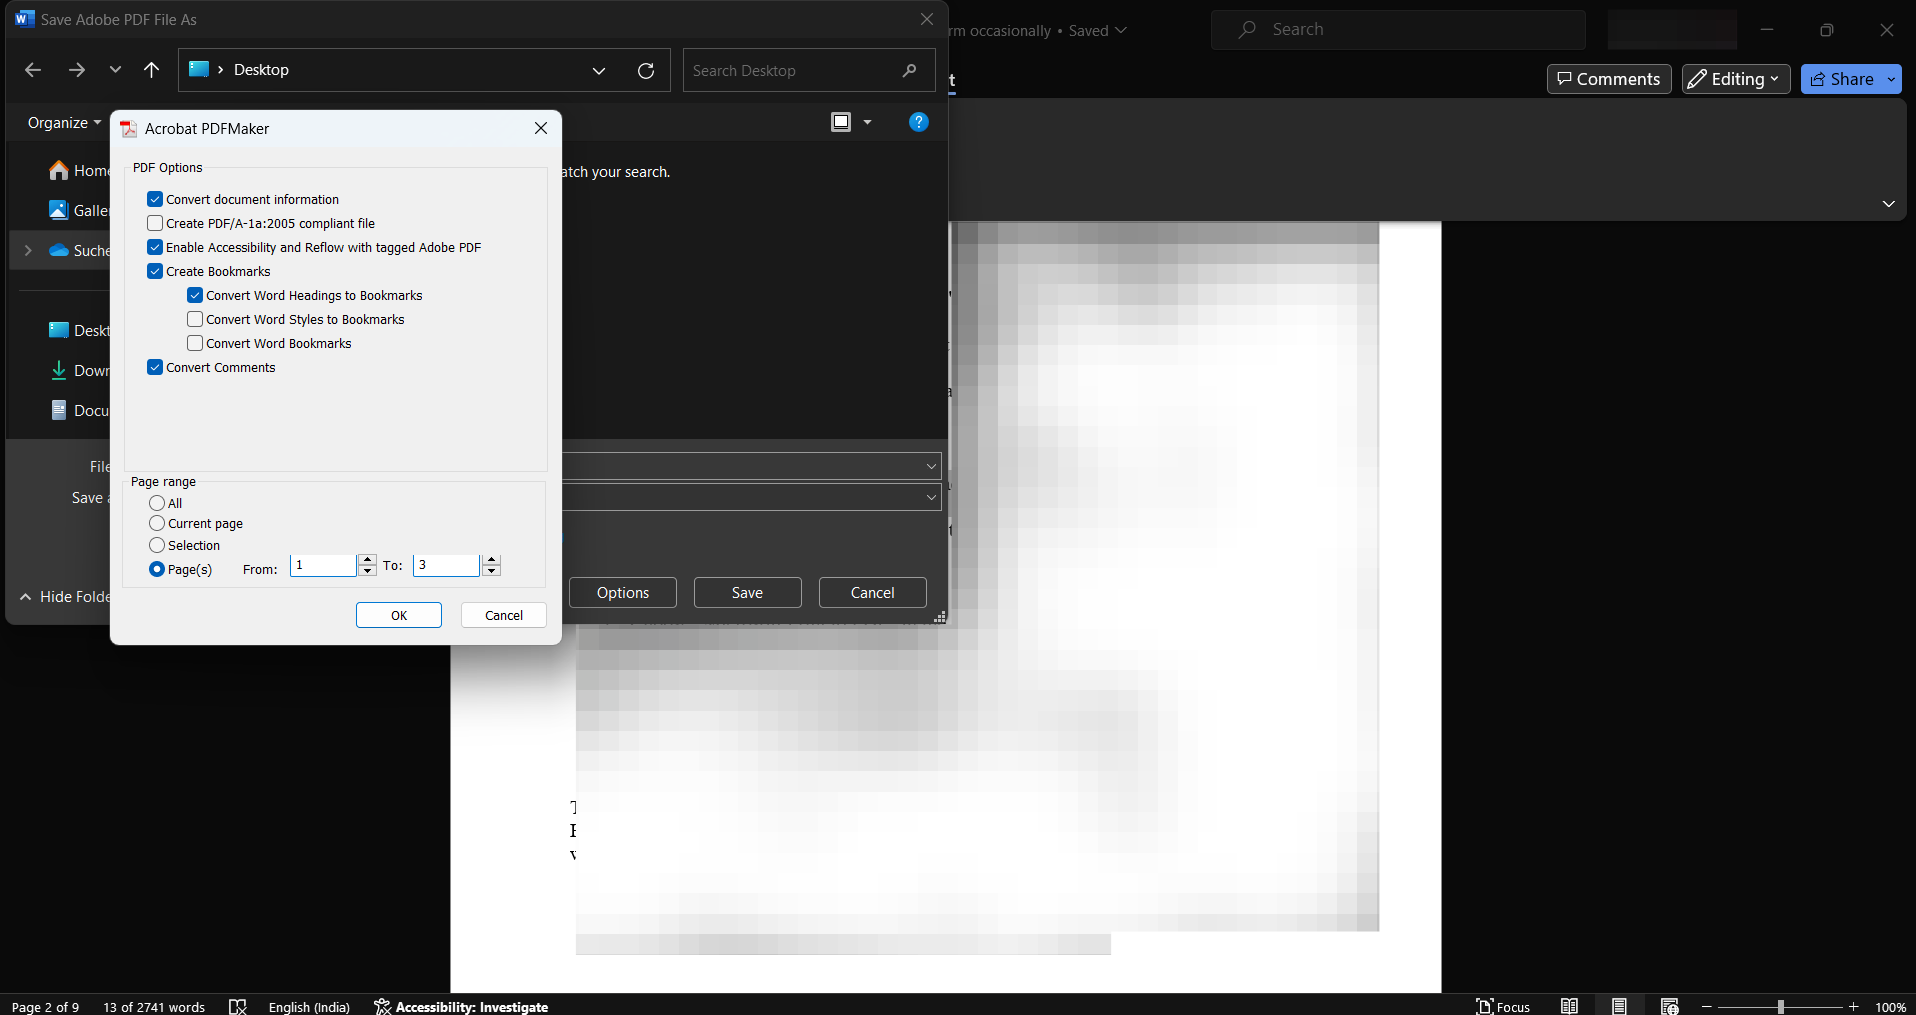Expand the Share dropdown arrow
The image size is (1916, 1015).
(1892, 79)
